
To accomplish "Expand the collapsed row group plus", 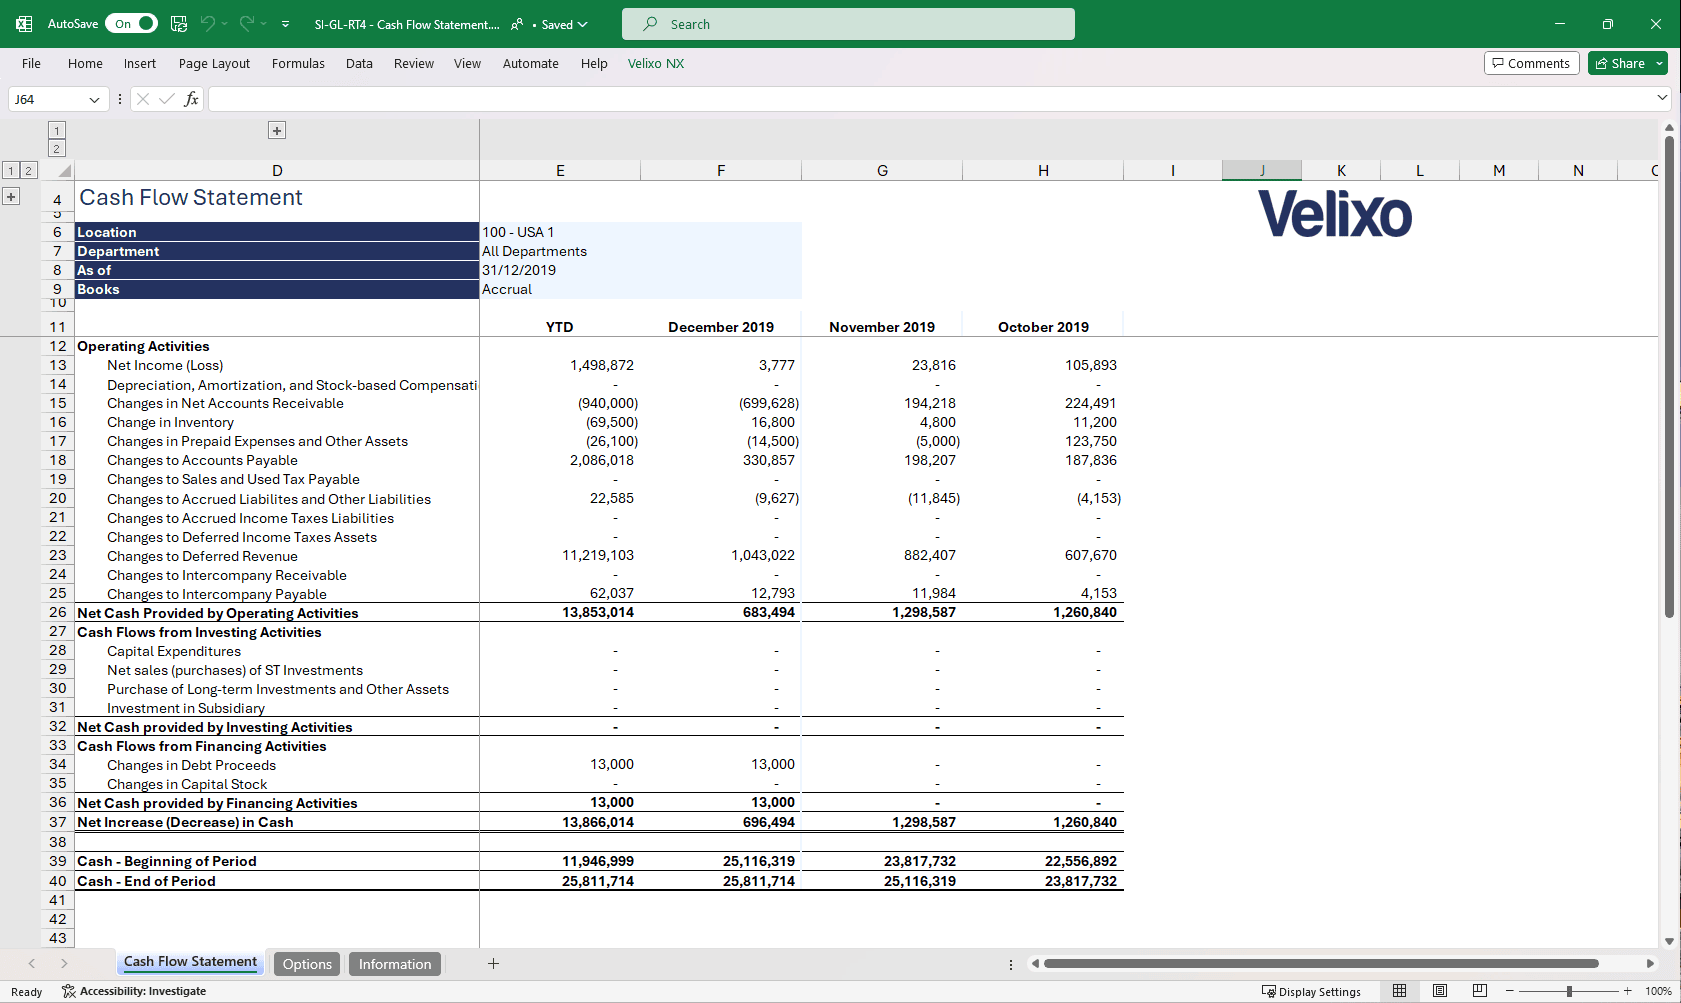I will [x=10, y=196].
